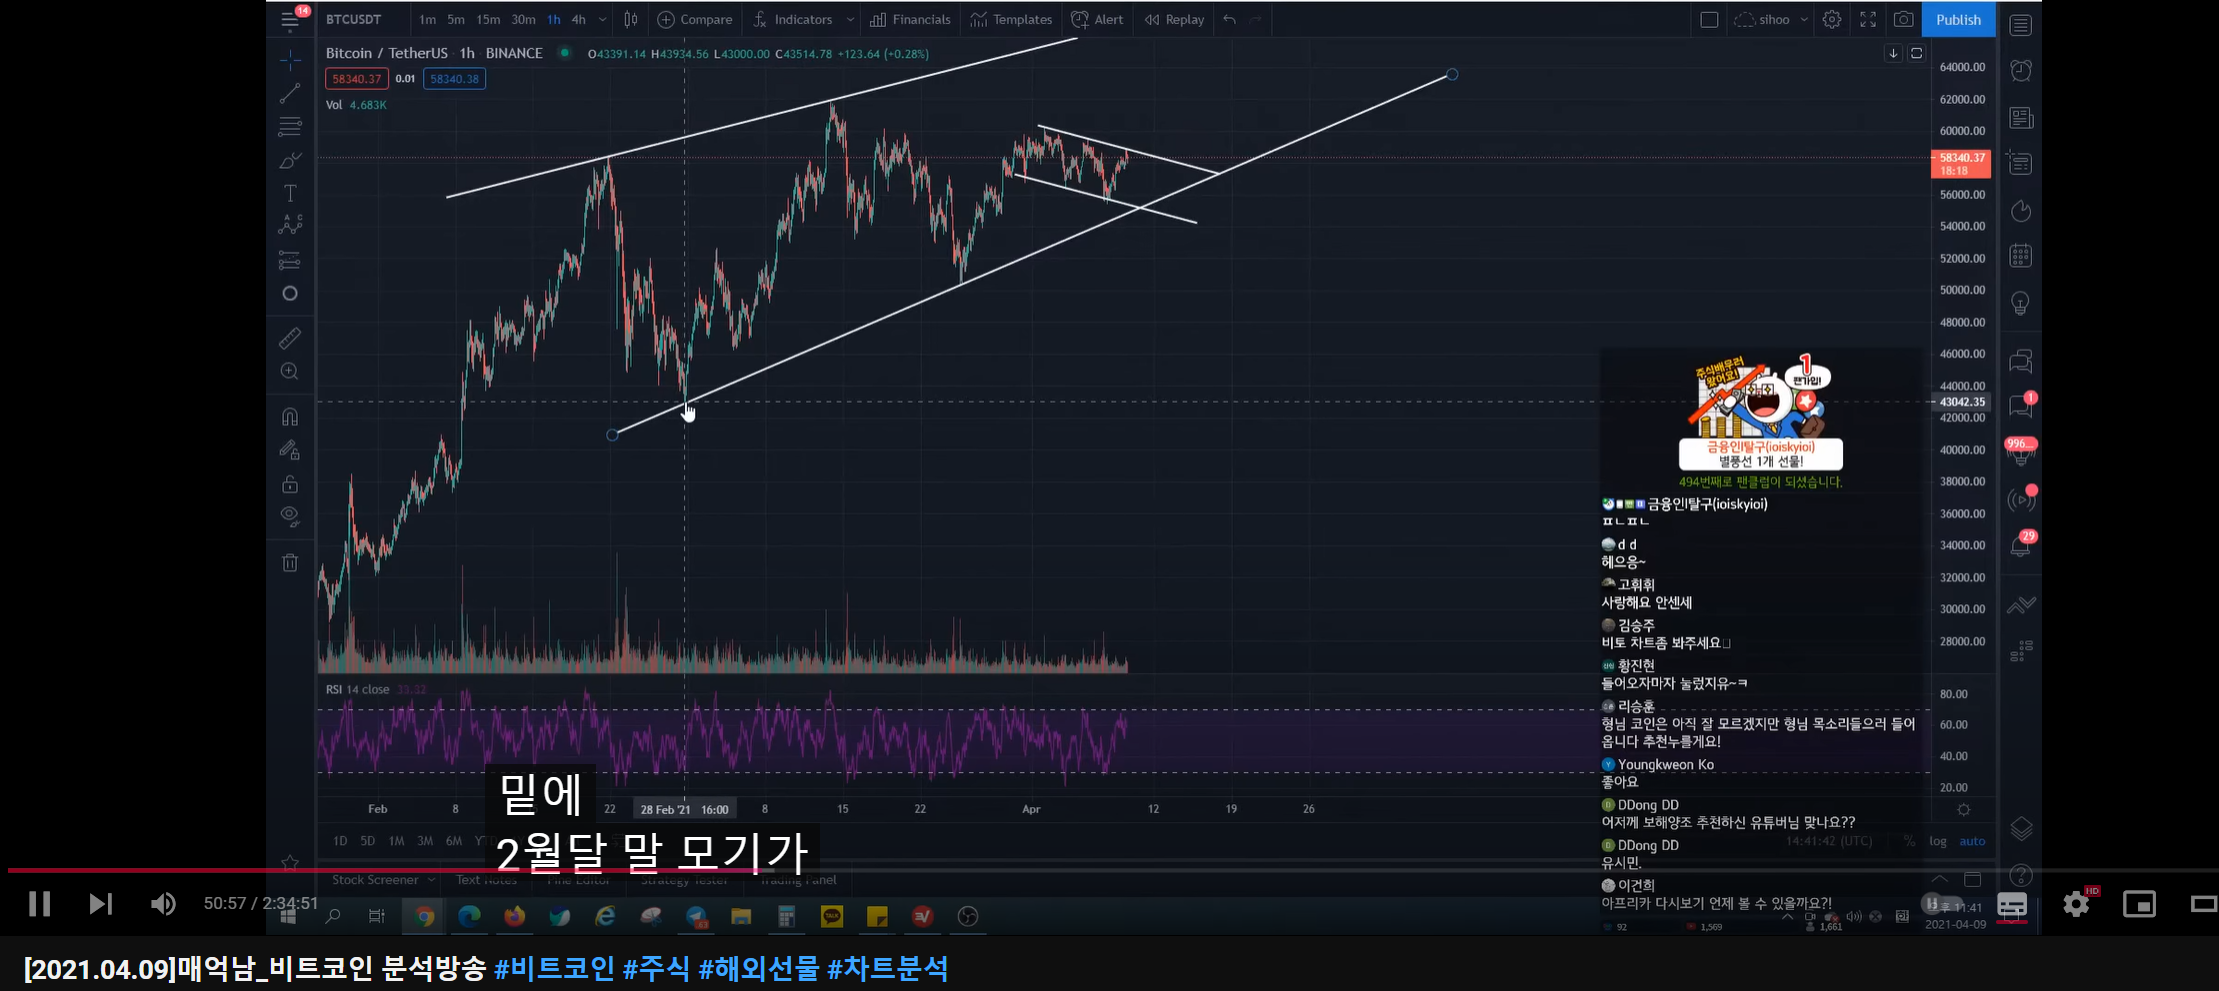Click the BTCUSDT symbol search field

point(353,19)
